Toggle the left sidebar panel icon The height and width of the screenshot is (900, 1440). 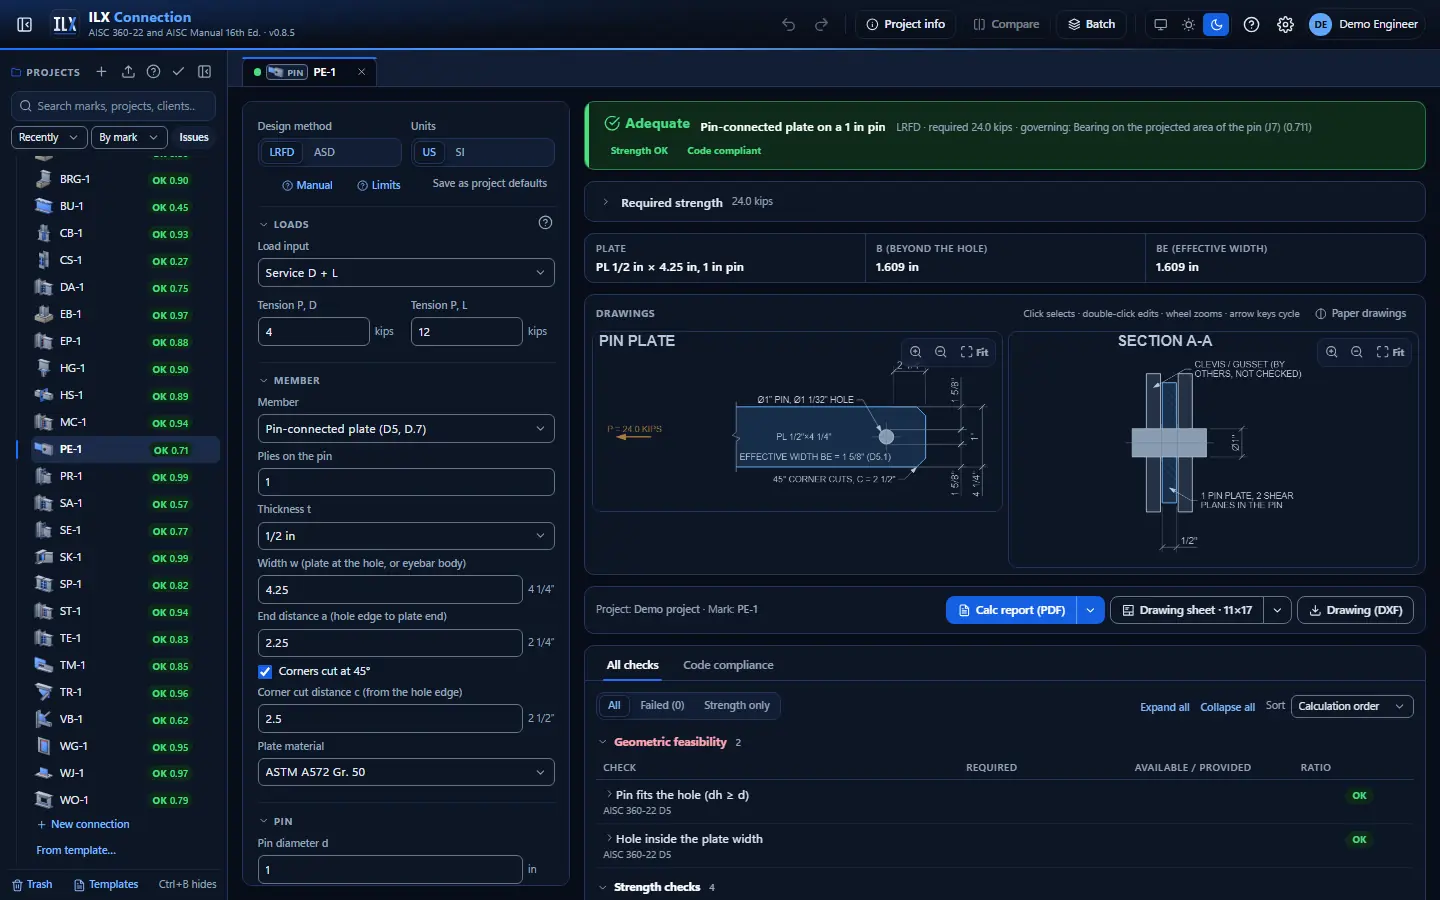coord(25,24)
